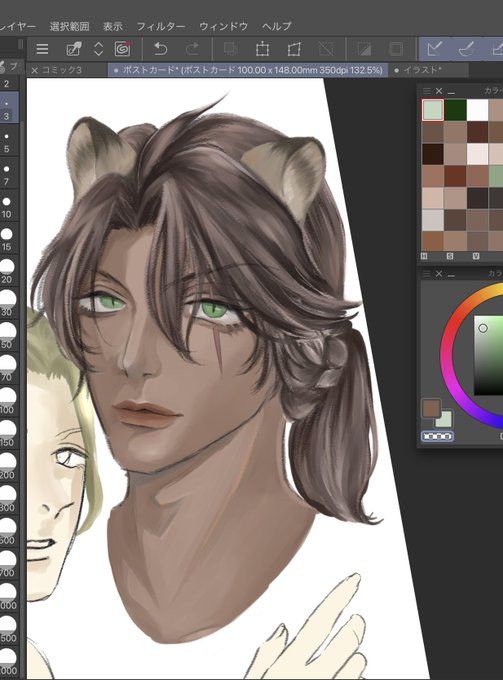Open the hamburger menu in the command bar
The height and width of the screenshot is (680, 503).
[x=42, y=49]
